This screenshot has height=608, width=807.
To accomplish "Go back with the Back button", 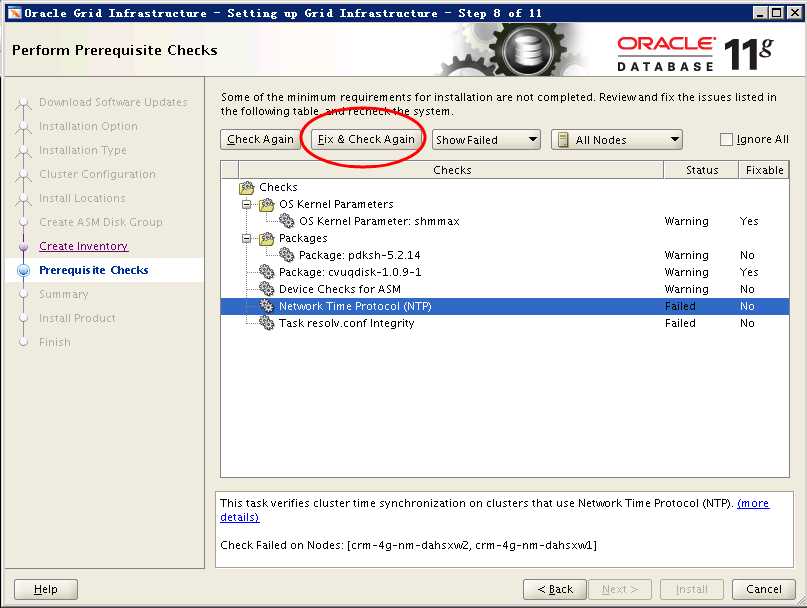I will click(x=555, y=589).
